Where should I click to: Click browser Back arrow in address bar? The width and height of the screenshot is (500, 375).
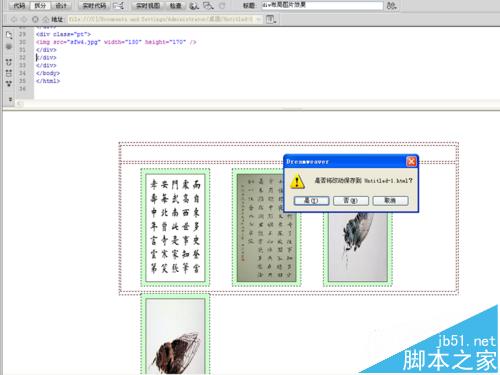[13, 19]
